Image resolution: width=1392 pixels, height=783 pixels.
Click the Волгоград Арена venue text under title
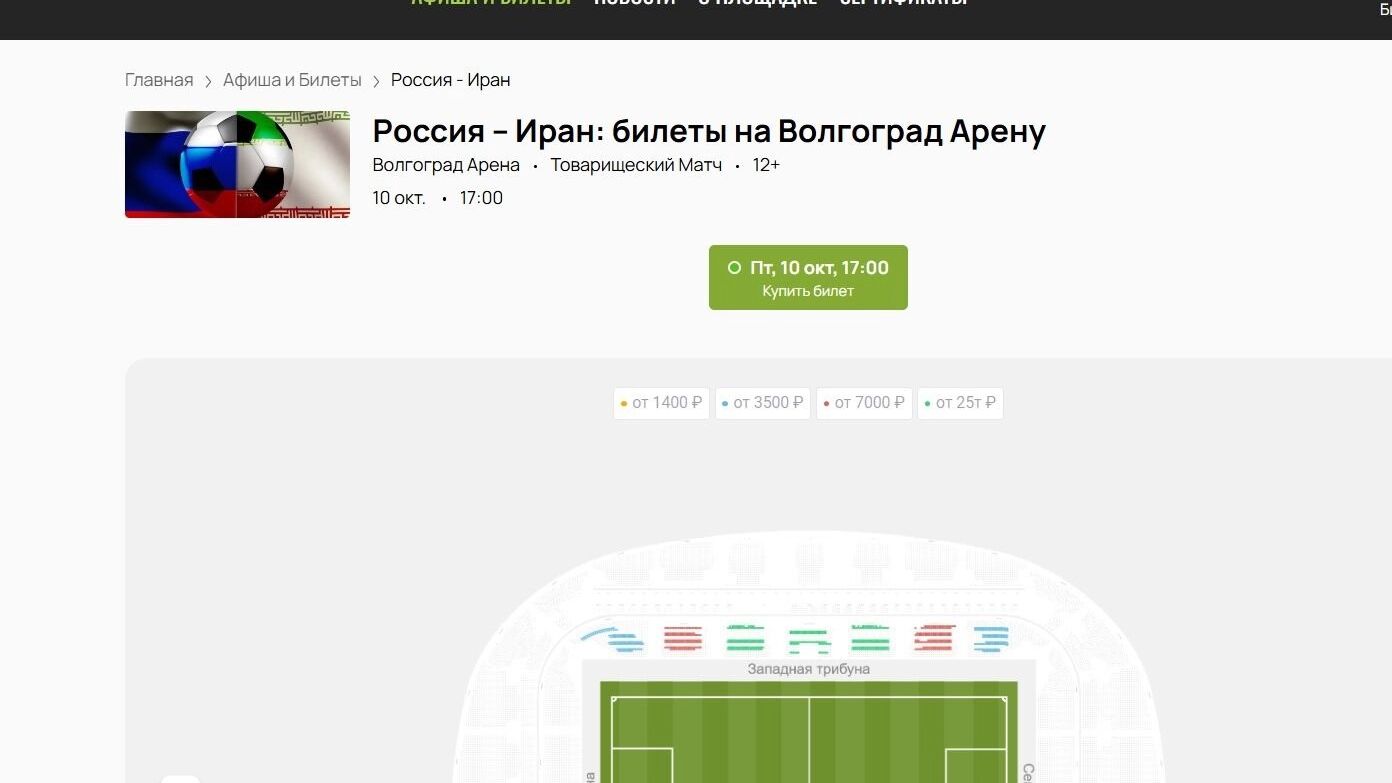pyautogui.click(x=446, y=165)
